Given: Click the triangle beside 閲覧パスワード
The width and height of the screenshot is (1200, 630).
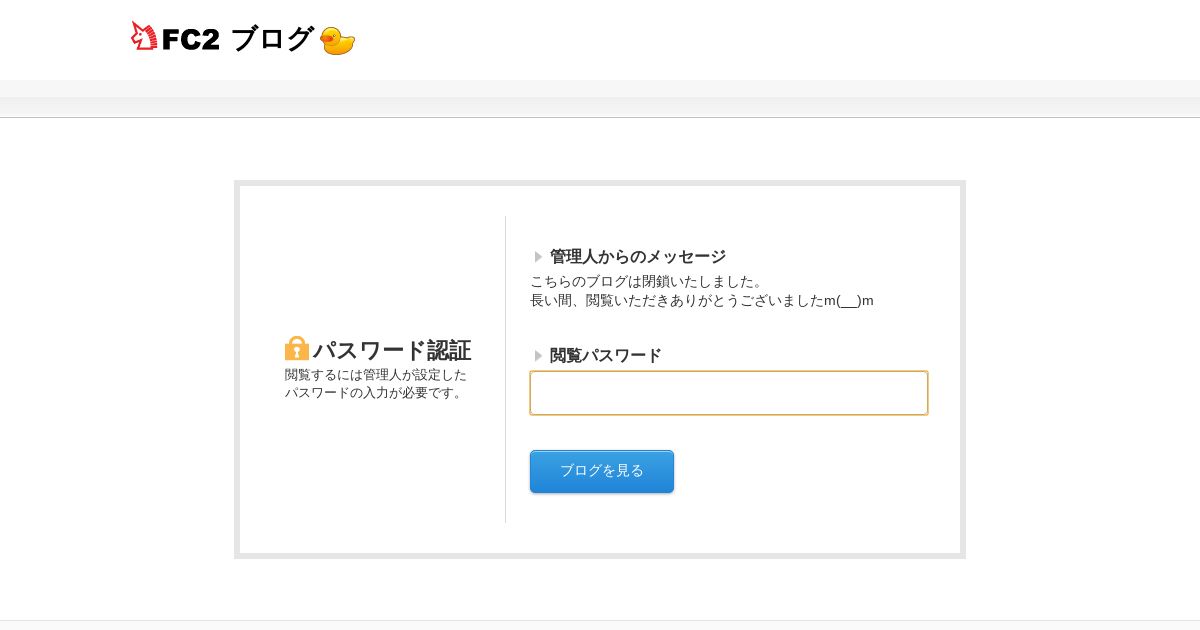Looking at the screenshot, I should (538, 356).
